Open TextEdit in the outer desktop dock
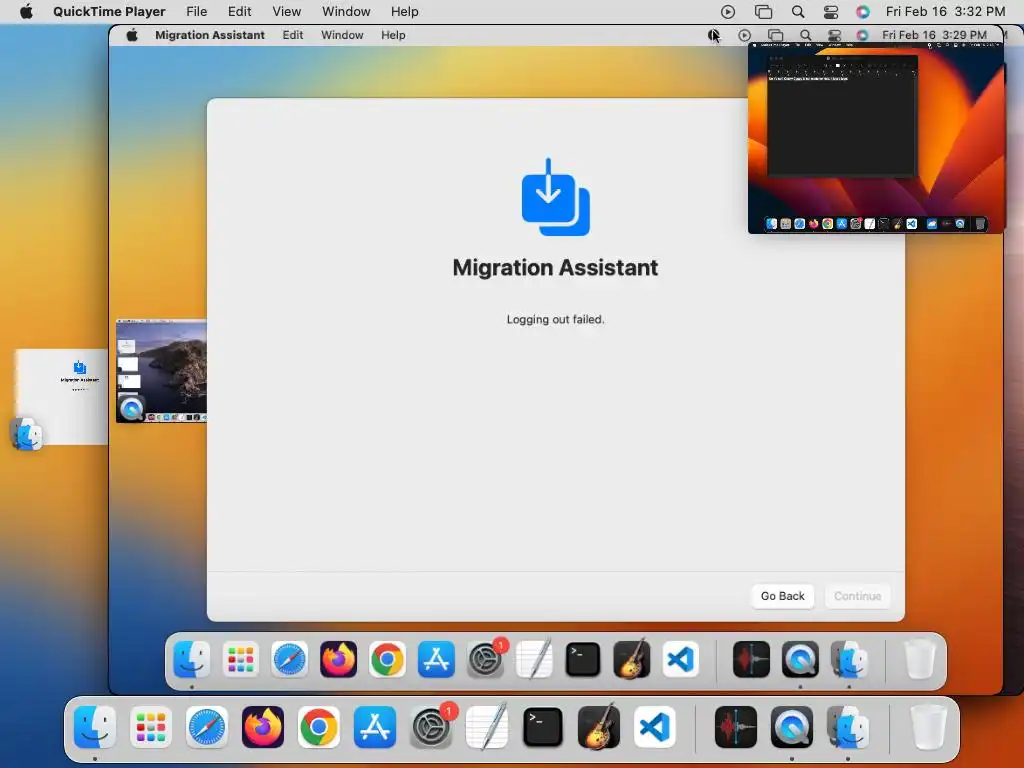 click(487, 727)
